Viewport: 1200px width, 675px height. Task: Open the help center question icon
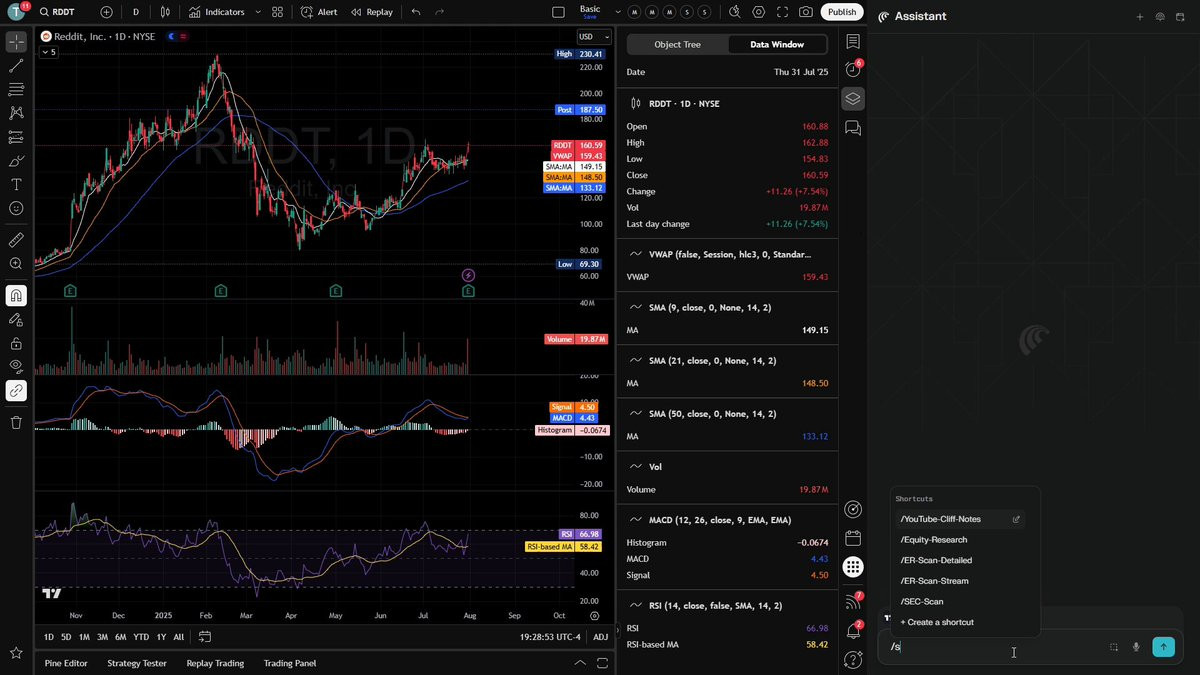click(x=853, y=659)
